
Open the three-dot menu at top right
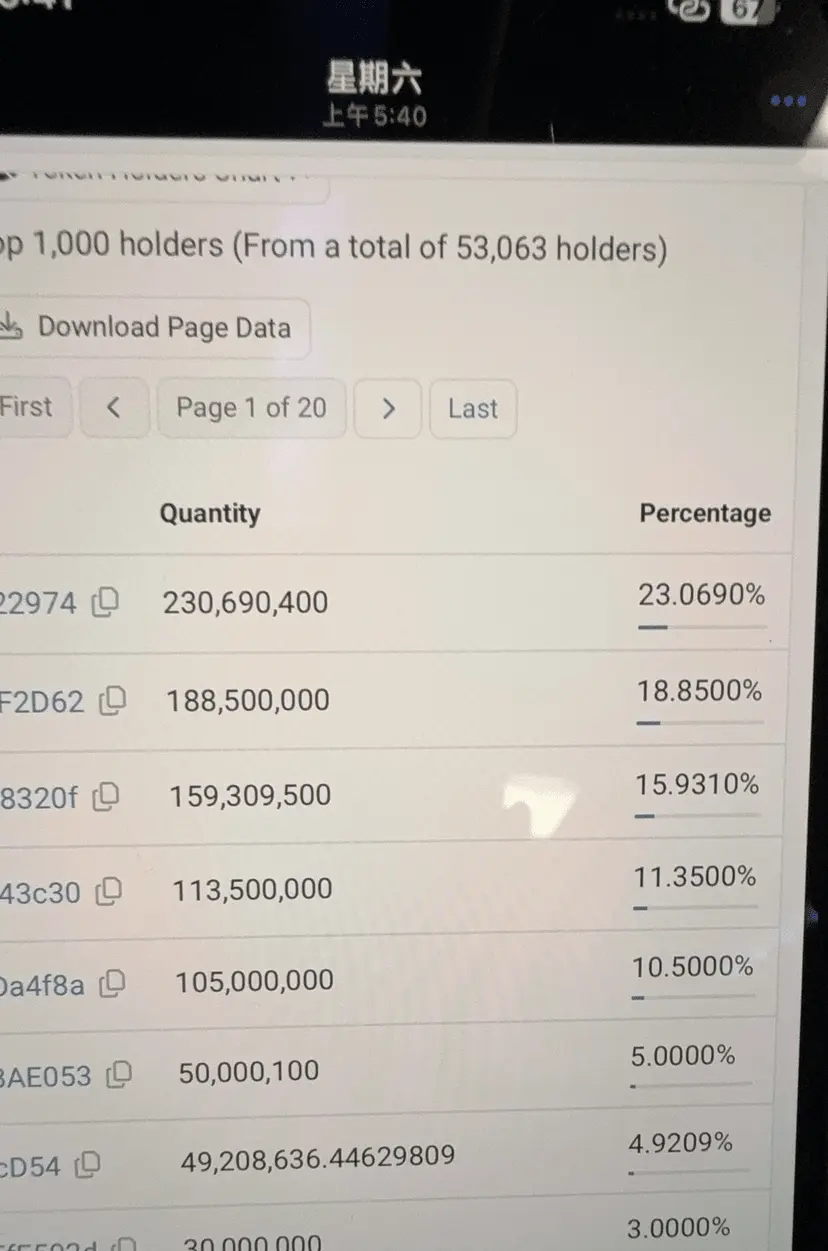coord(788,101)
